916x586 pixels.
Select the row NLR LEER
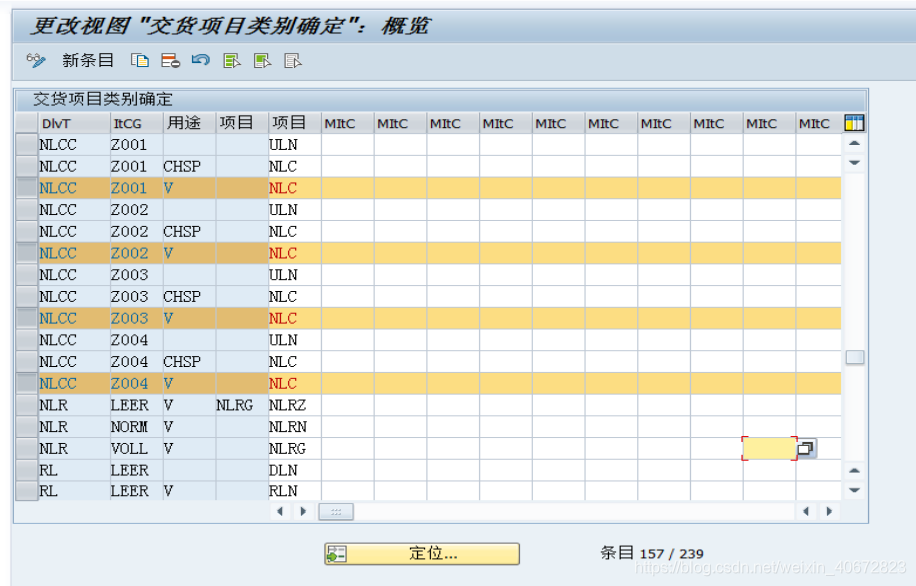pyautogui.click(x=27, y=405)
